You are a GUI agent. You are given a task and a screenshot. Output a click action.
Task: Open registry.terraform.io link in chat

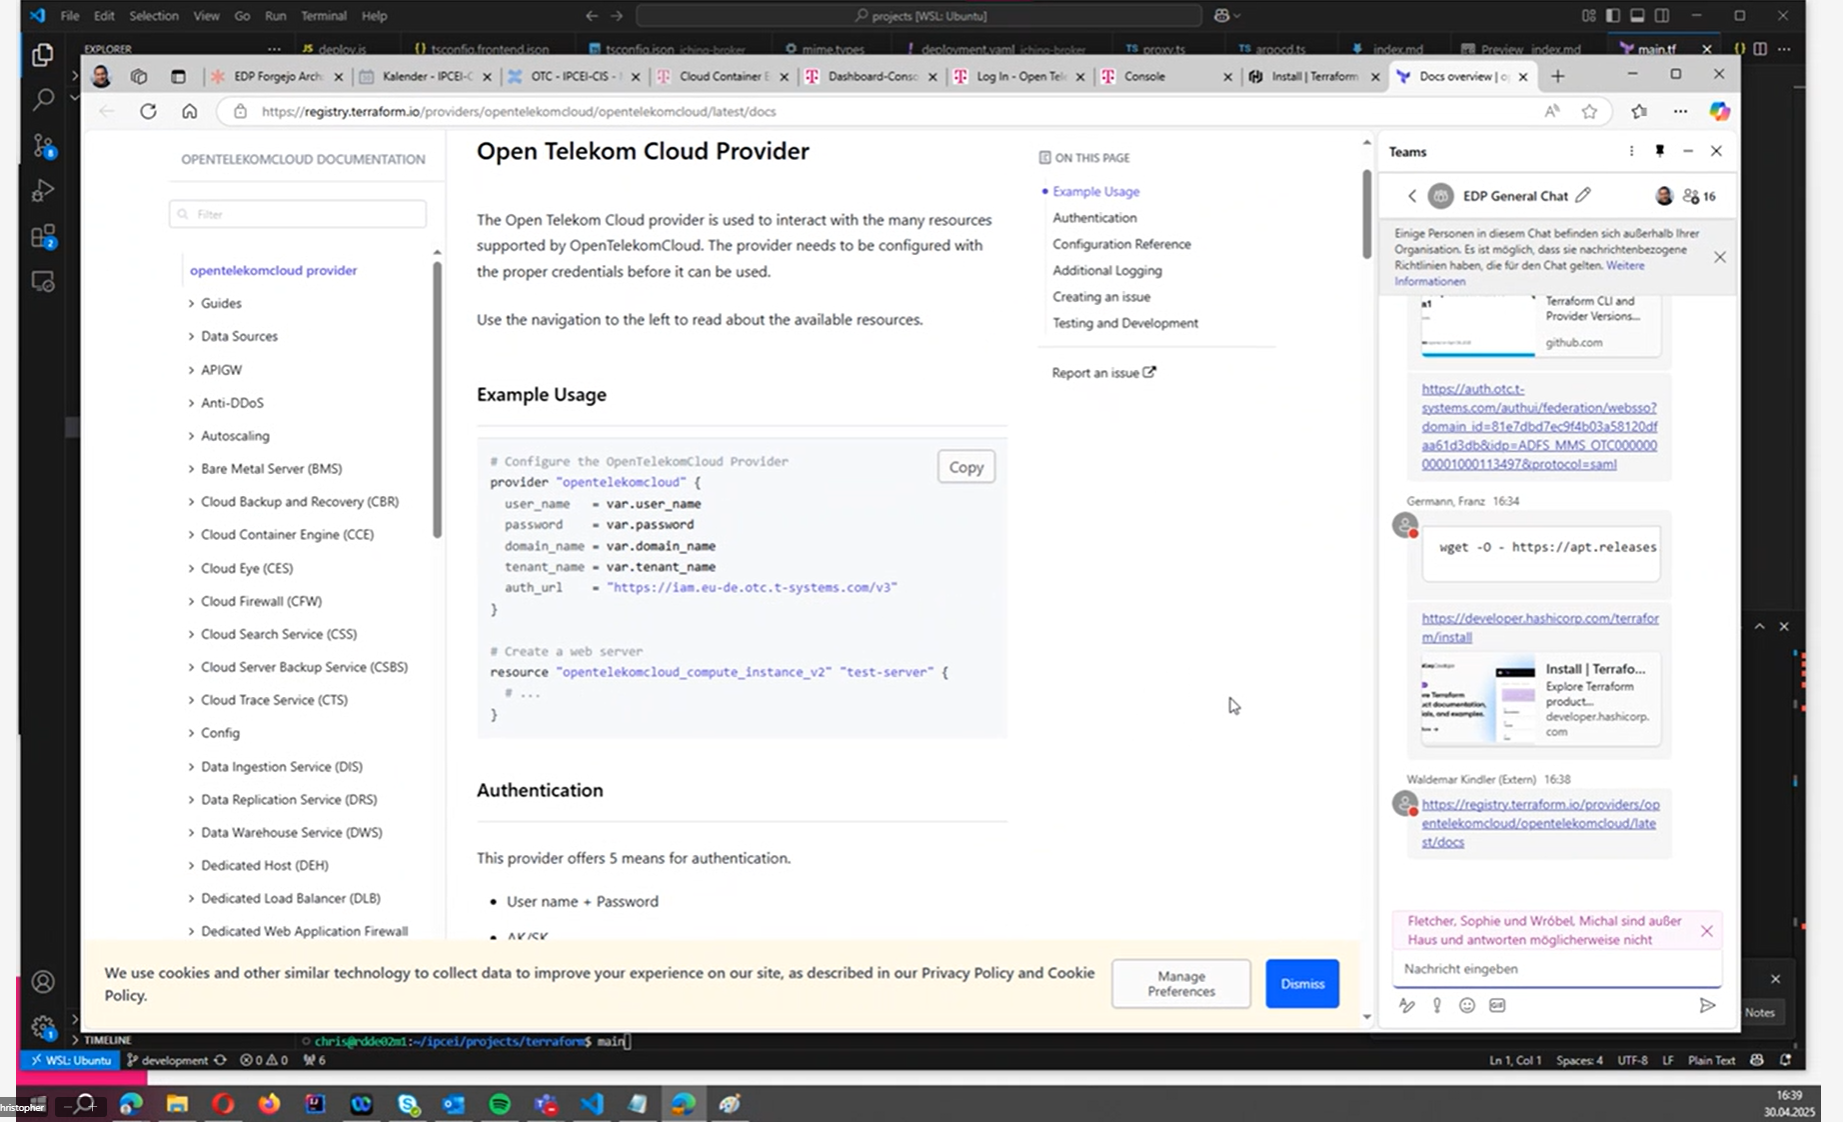(x=1540, y=823)
